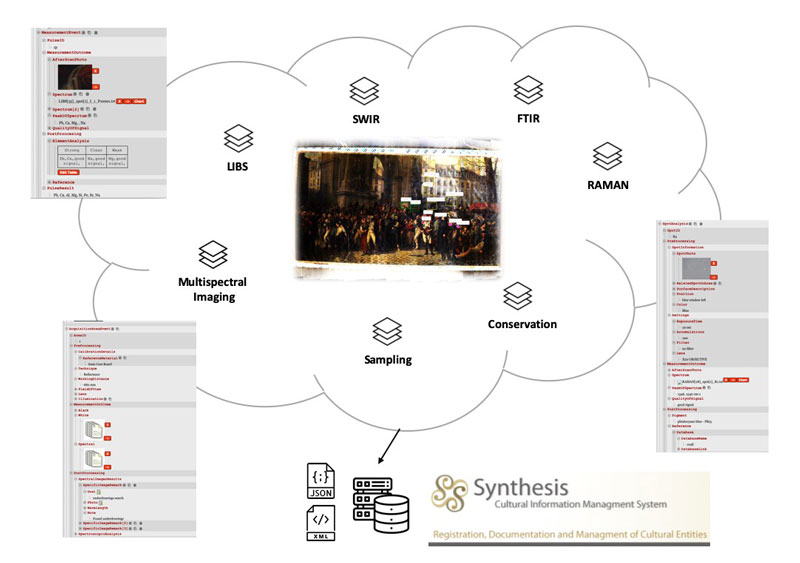
Task: Click red delete icon beside SpotPhoto thumbnail
Action: (714, 263)
